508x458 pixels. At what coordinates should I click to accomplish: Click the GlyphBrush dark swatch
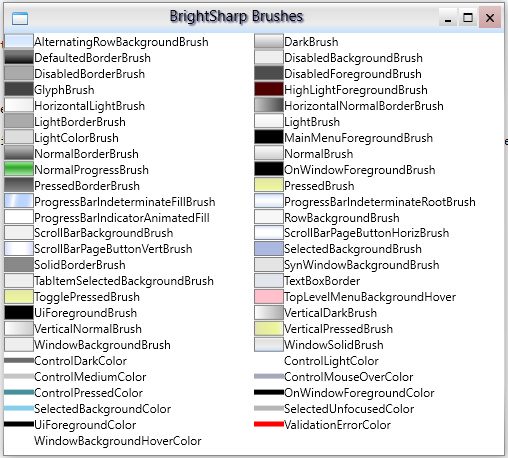tap(19, 89)
